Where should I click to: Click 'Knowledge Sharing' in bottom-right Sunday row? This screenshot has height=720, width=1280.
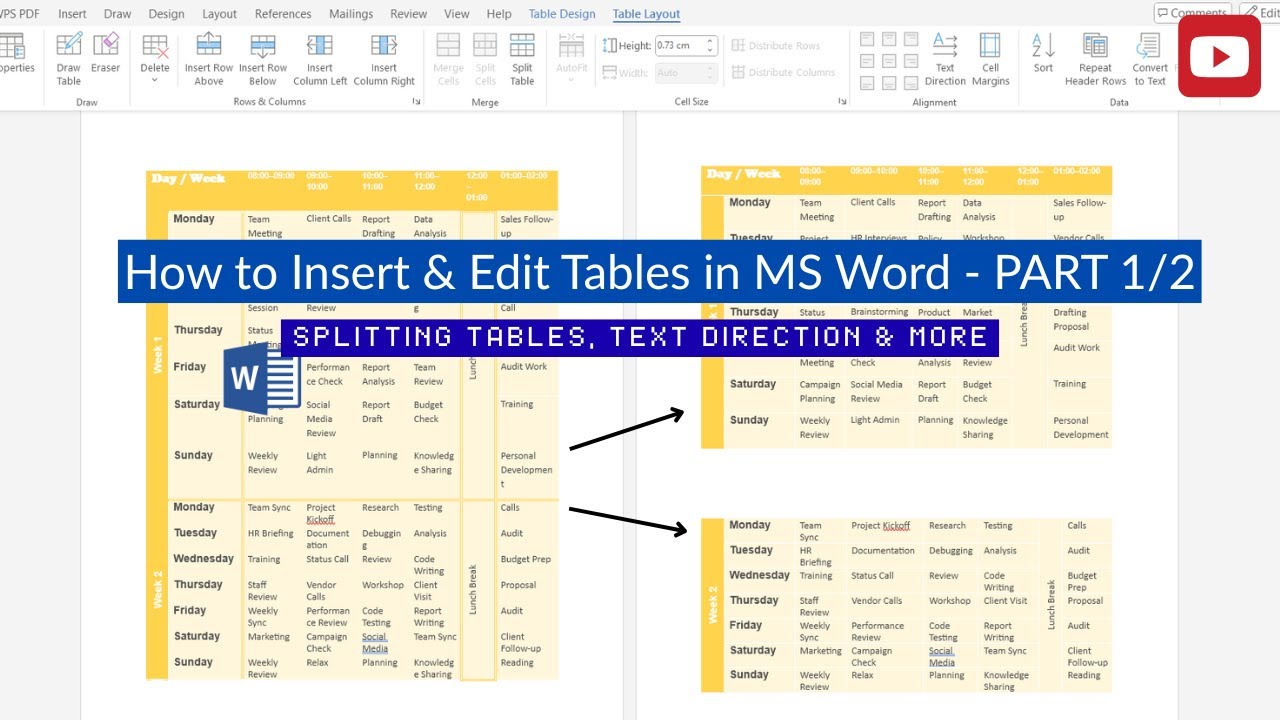point(1006,681)
